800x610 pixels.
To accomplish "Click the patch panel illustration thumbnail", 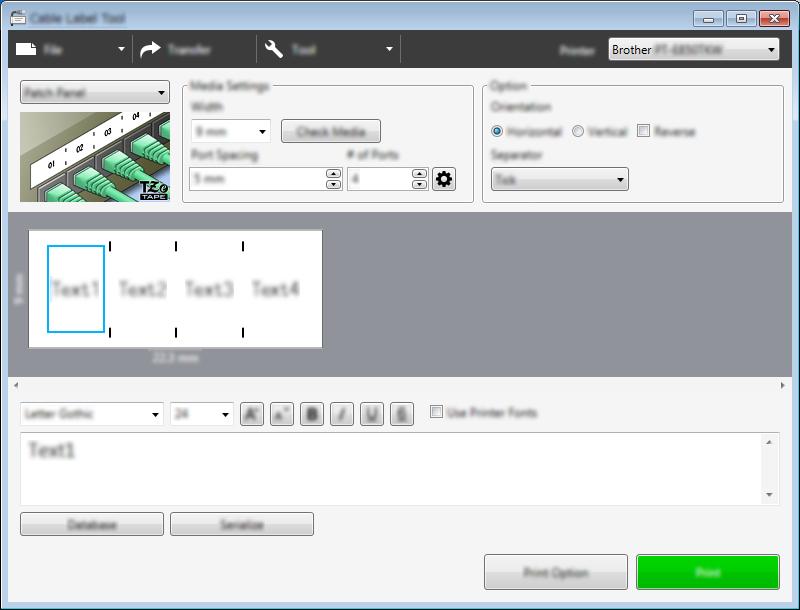I will pyautogui.click(x=95, y=157).
